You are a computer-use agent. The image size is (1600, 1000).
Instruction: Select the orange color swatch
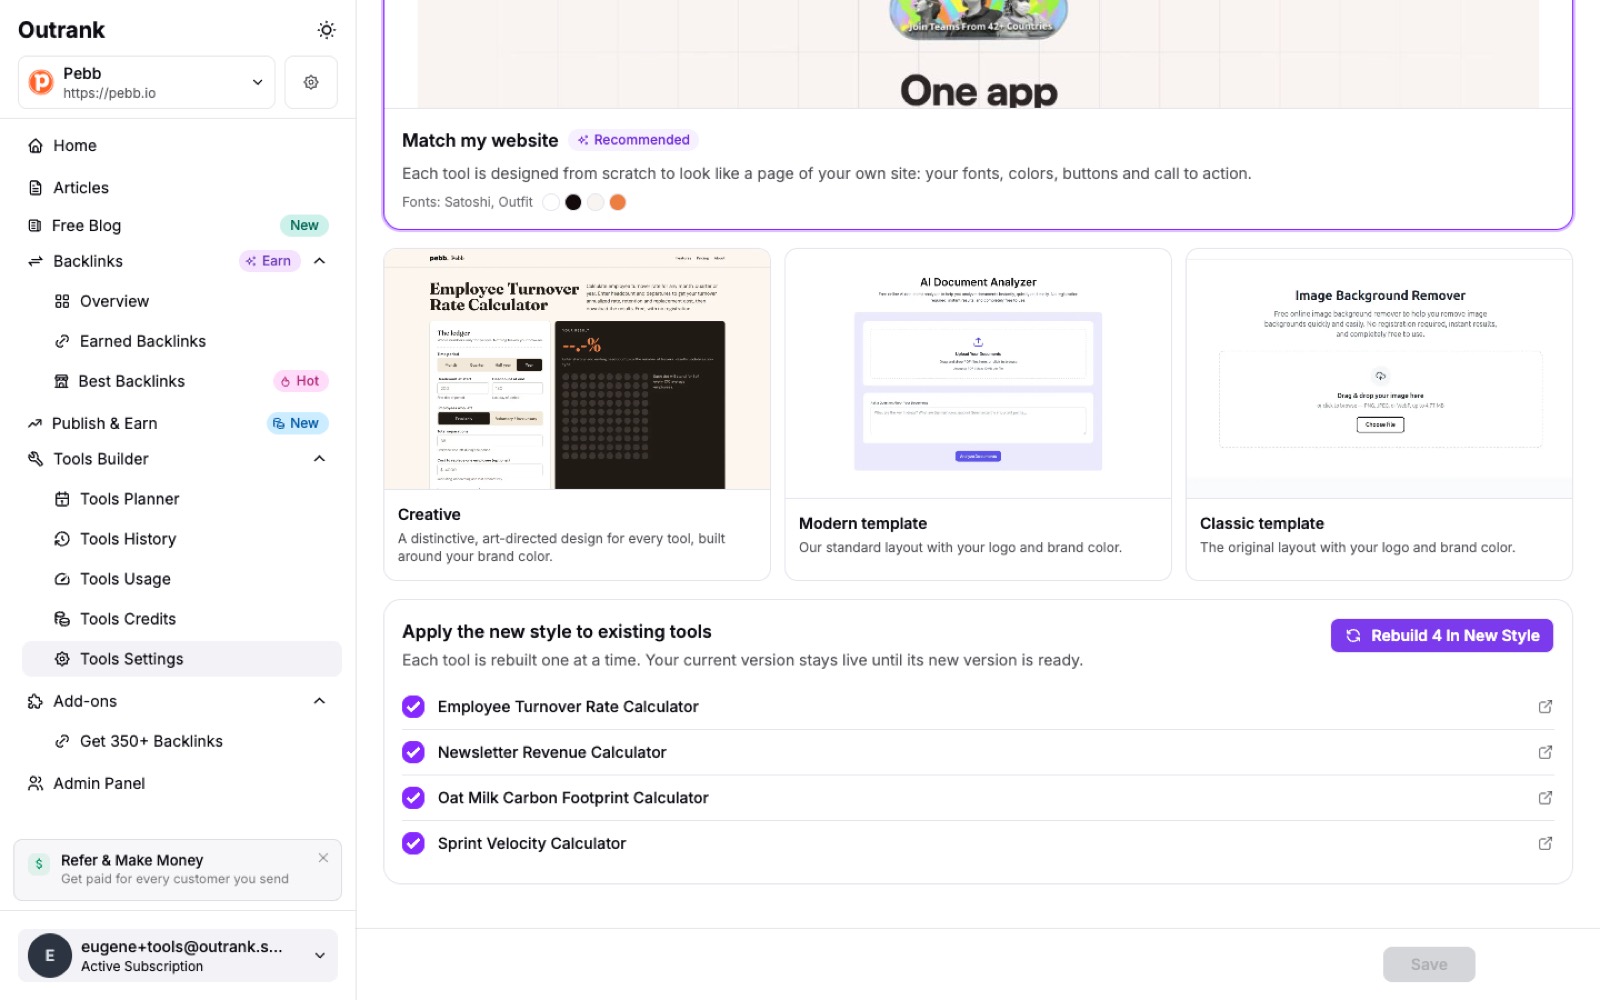(x=618, y=202)
